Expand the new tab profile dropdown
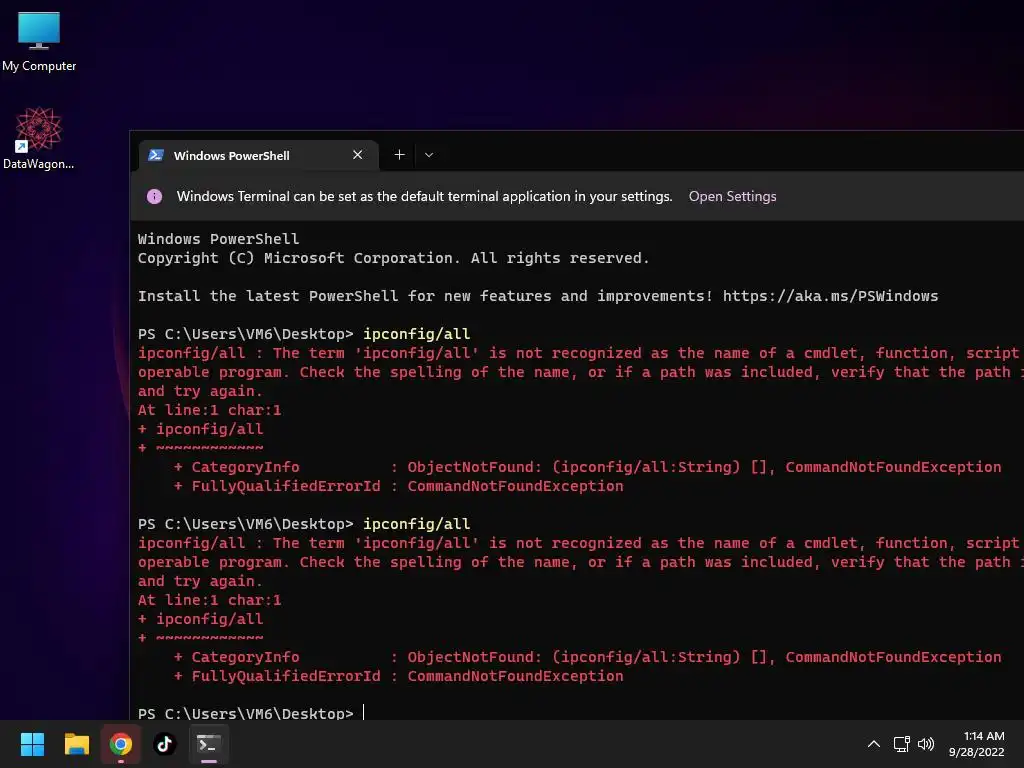 [x=429, y=155]
